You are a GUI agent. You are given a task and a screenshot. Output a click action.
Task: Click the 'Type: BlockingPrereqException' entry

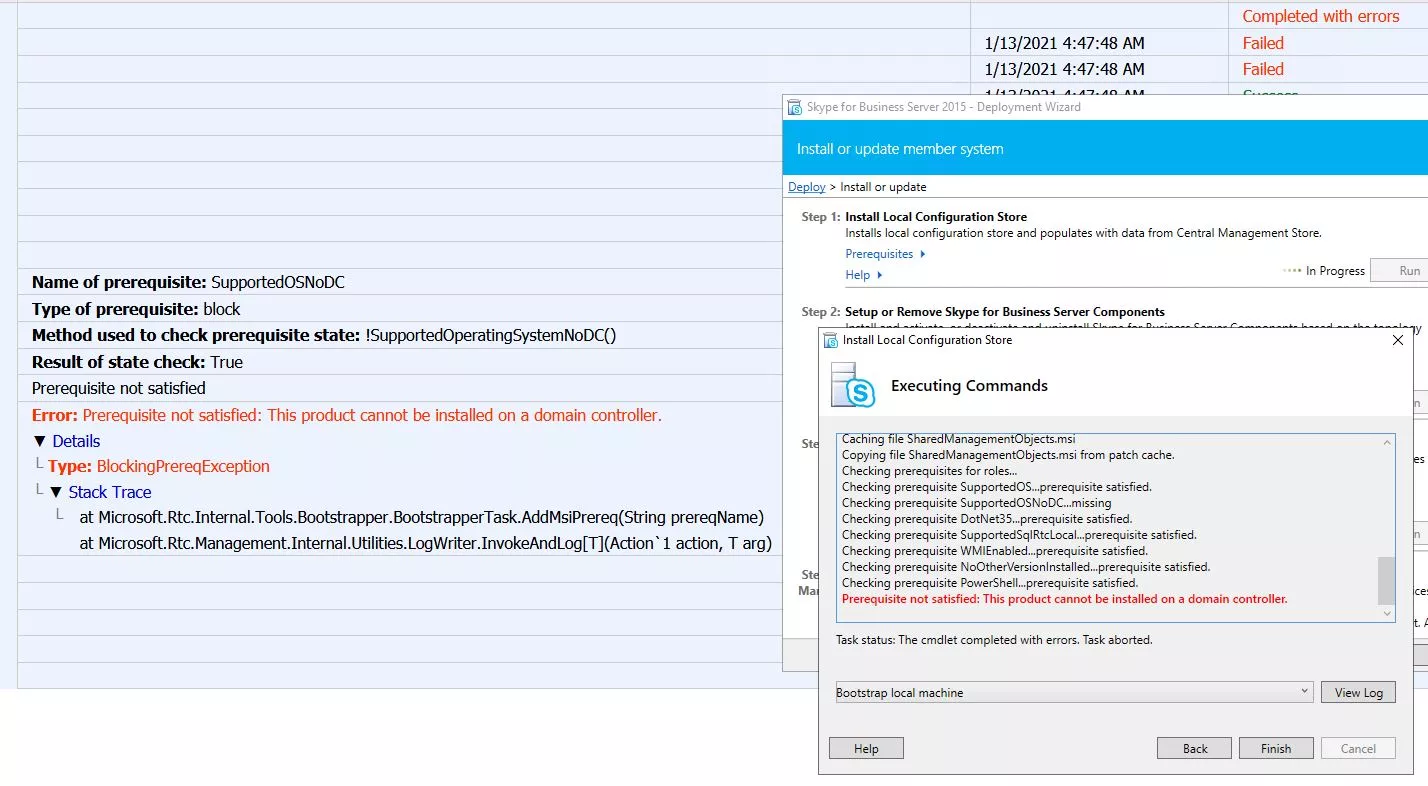[159, 466]
